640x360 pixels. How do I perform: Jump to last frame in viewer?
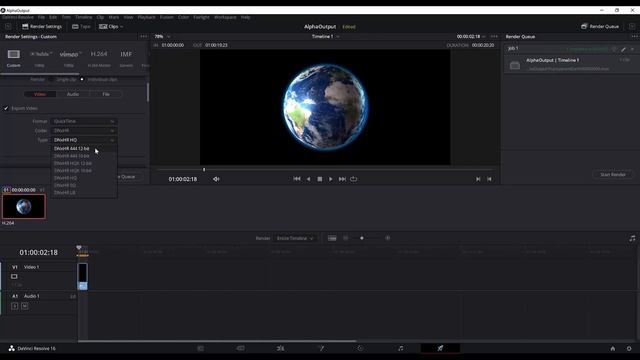click(x=342, y=179)
